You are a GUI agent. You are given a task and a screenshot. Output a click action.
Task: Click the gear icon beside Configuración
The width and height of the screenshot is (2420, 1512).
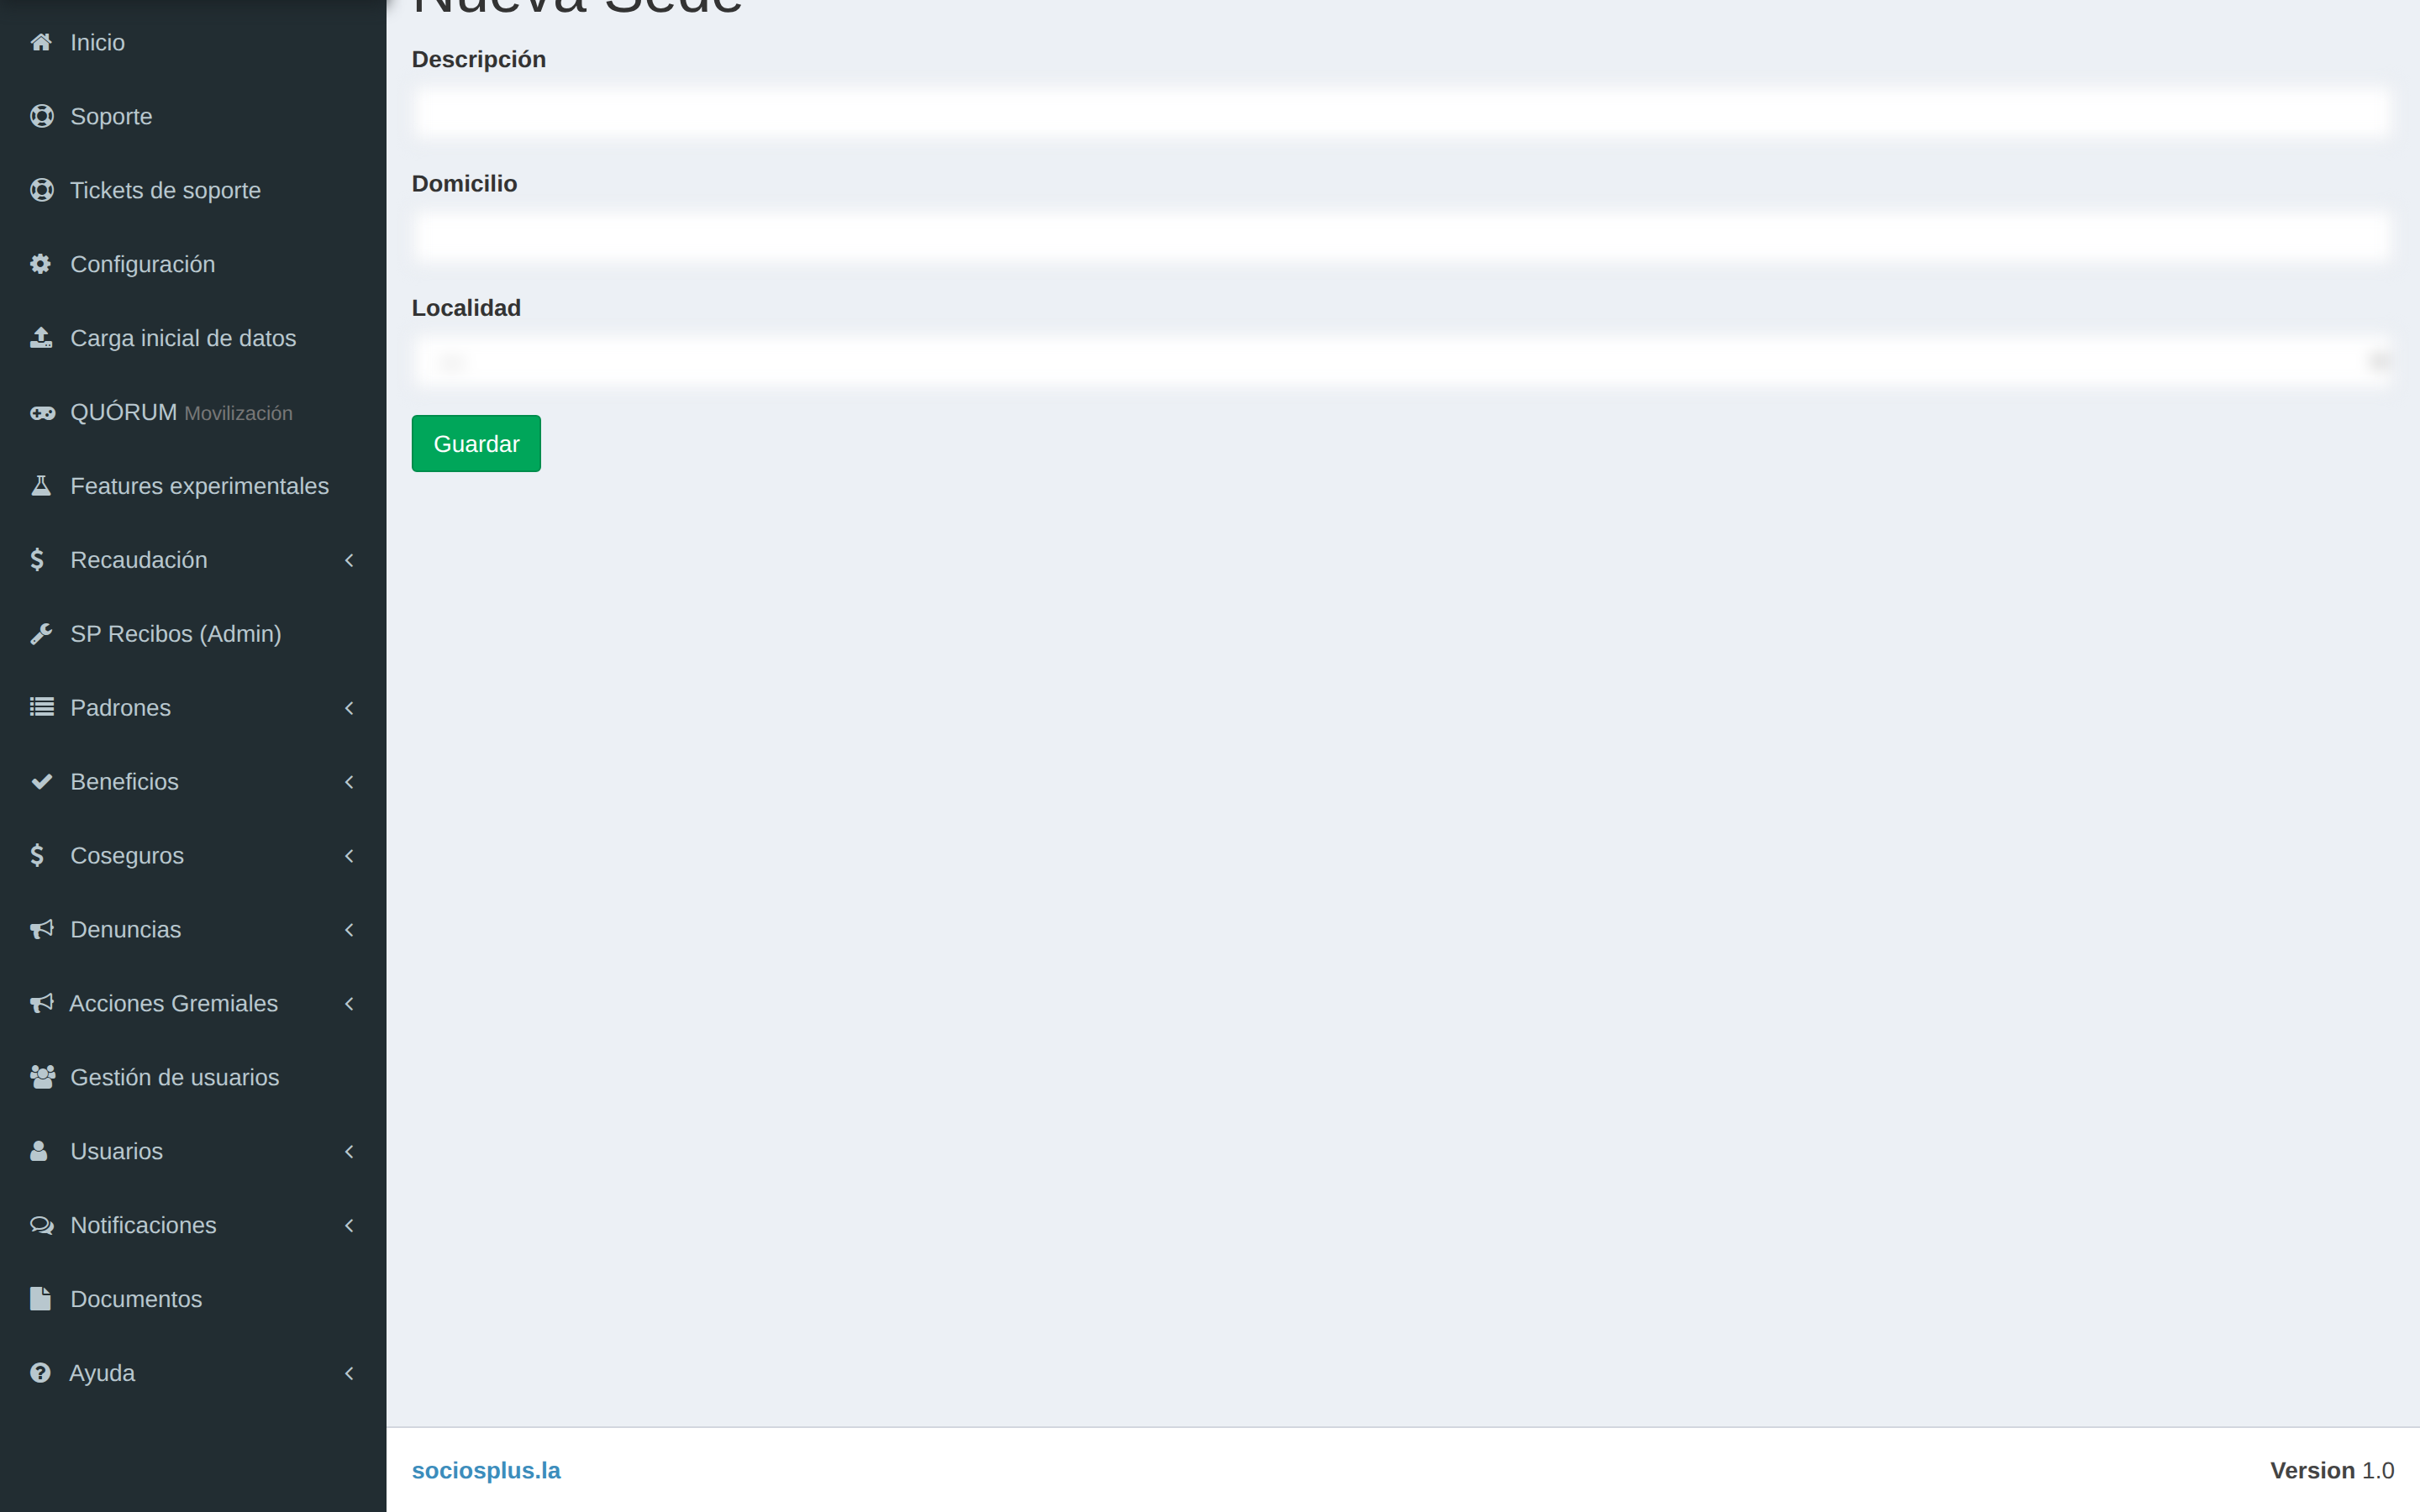click(x=40, y=264)
